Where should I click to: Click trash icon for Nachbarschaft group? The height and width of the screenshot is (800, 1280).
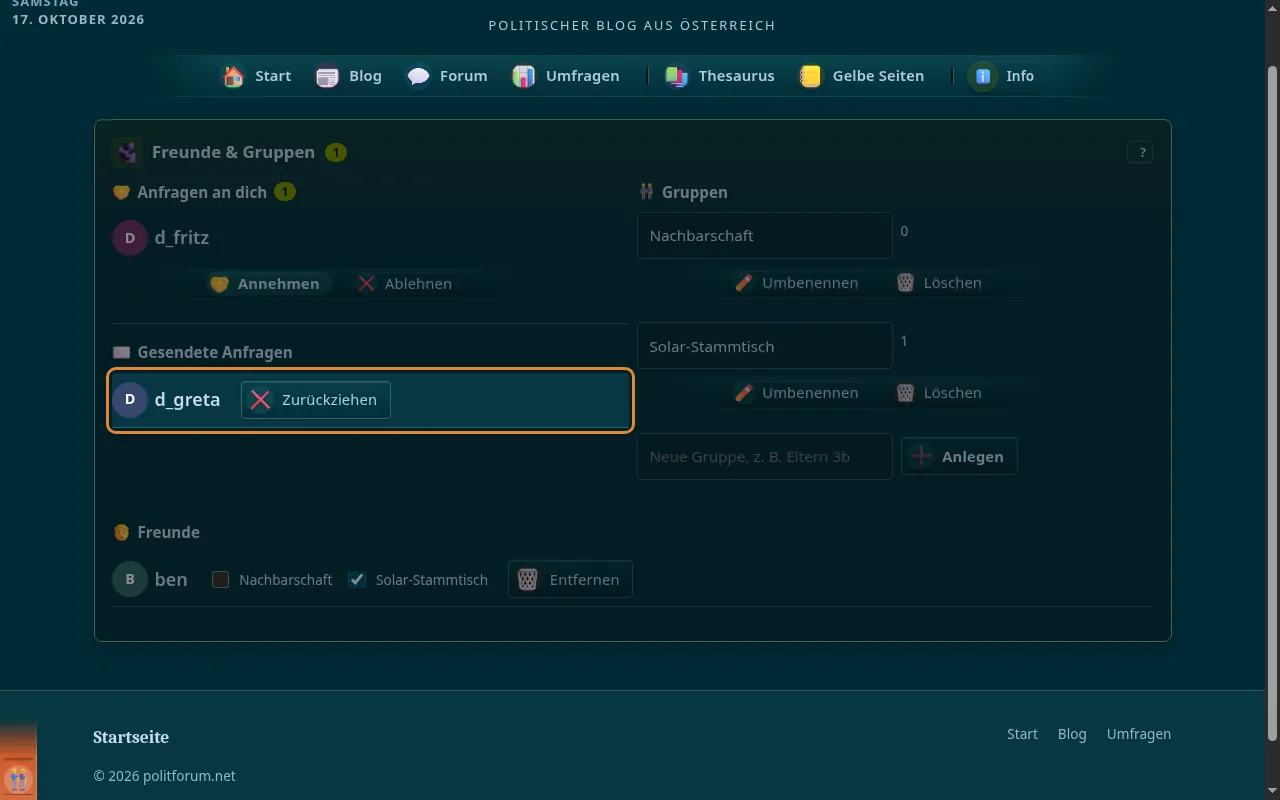[x=905, y=283]
